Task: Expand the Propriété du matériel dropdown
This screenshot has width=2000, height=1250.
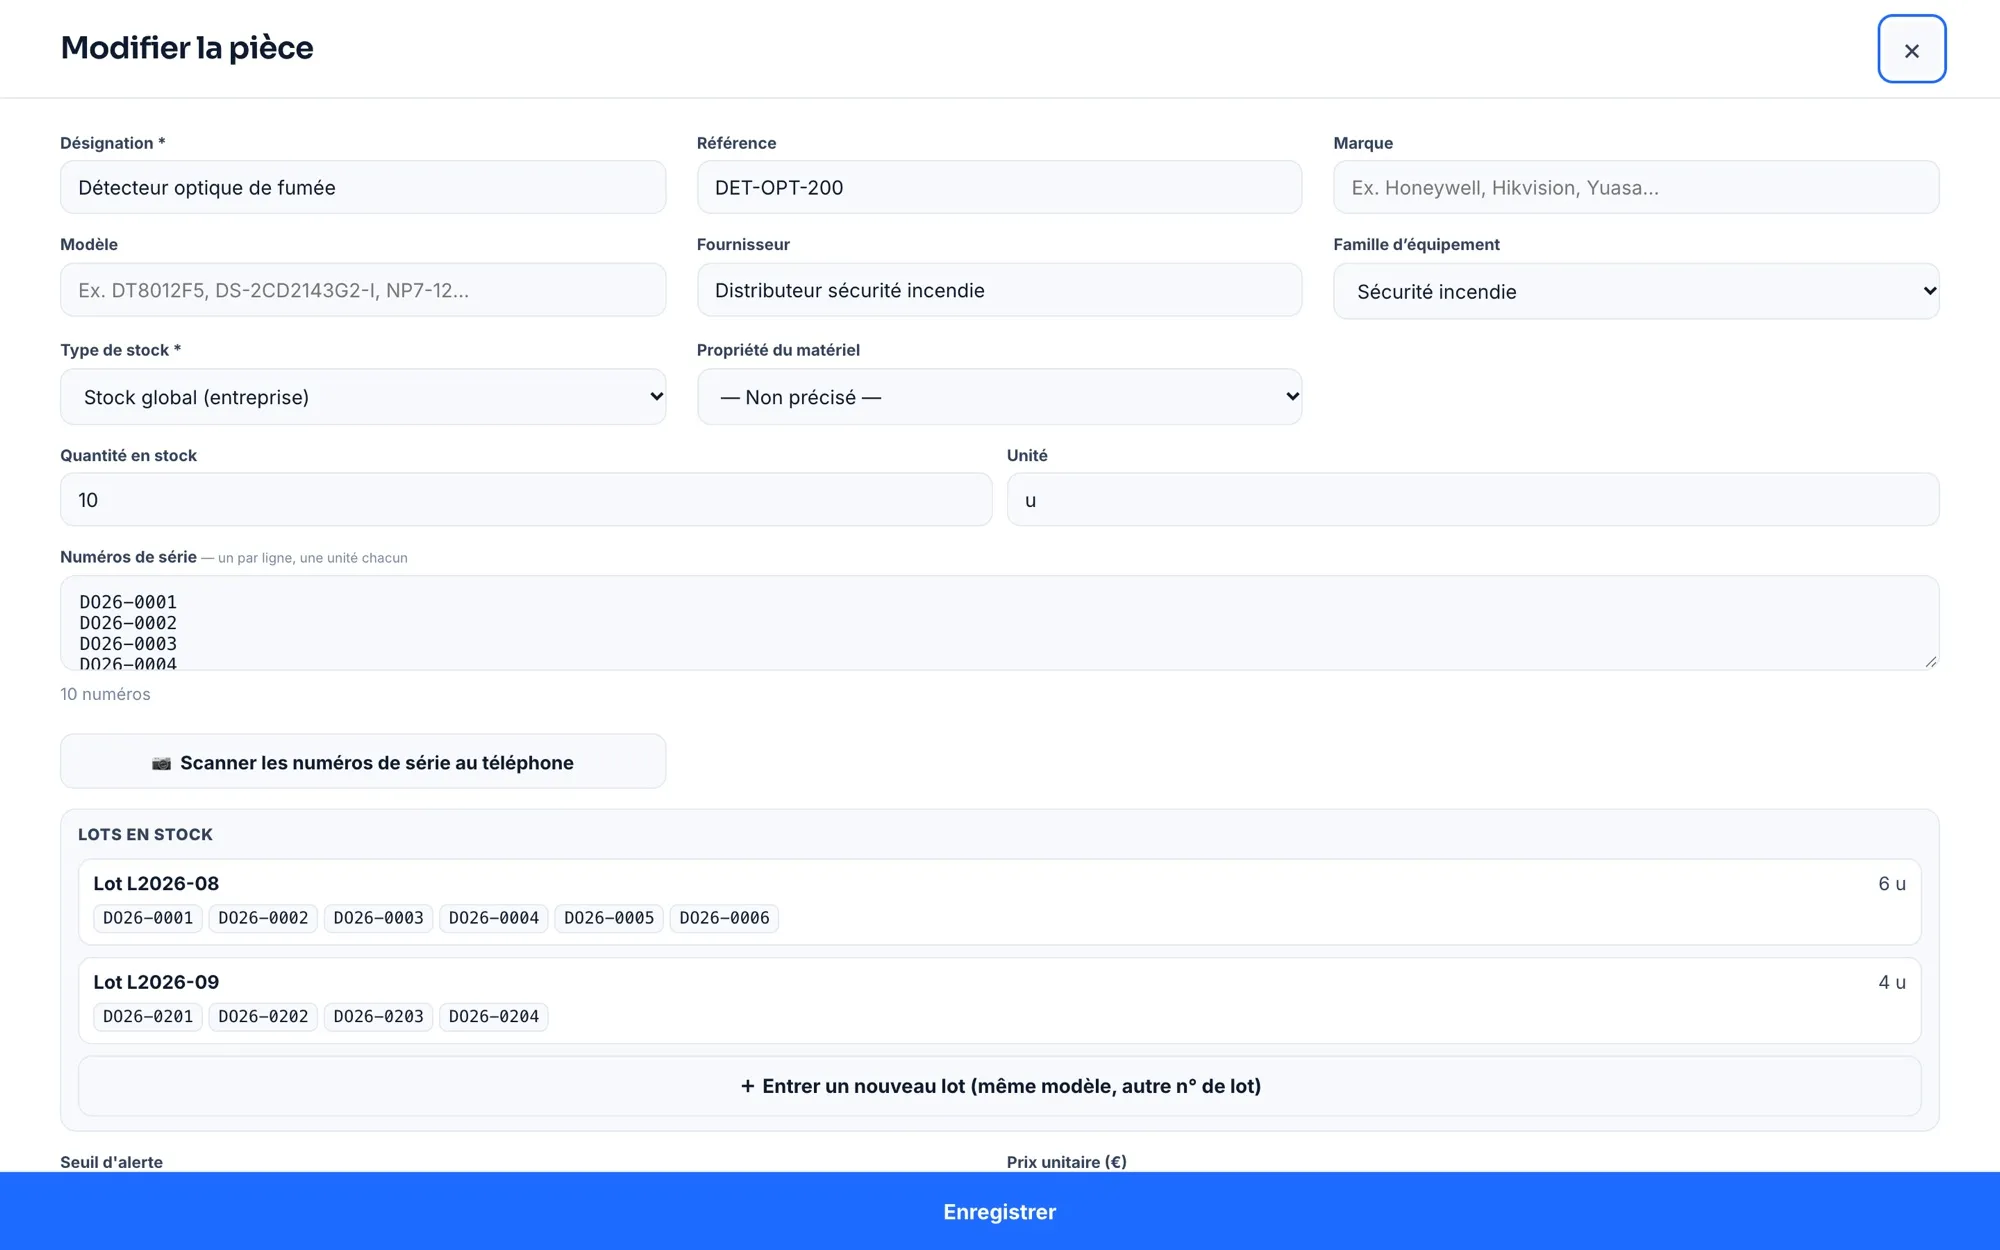Action: tap(999, 397)
